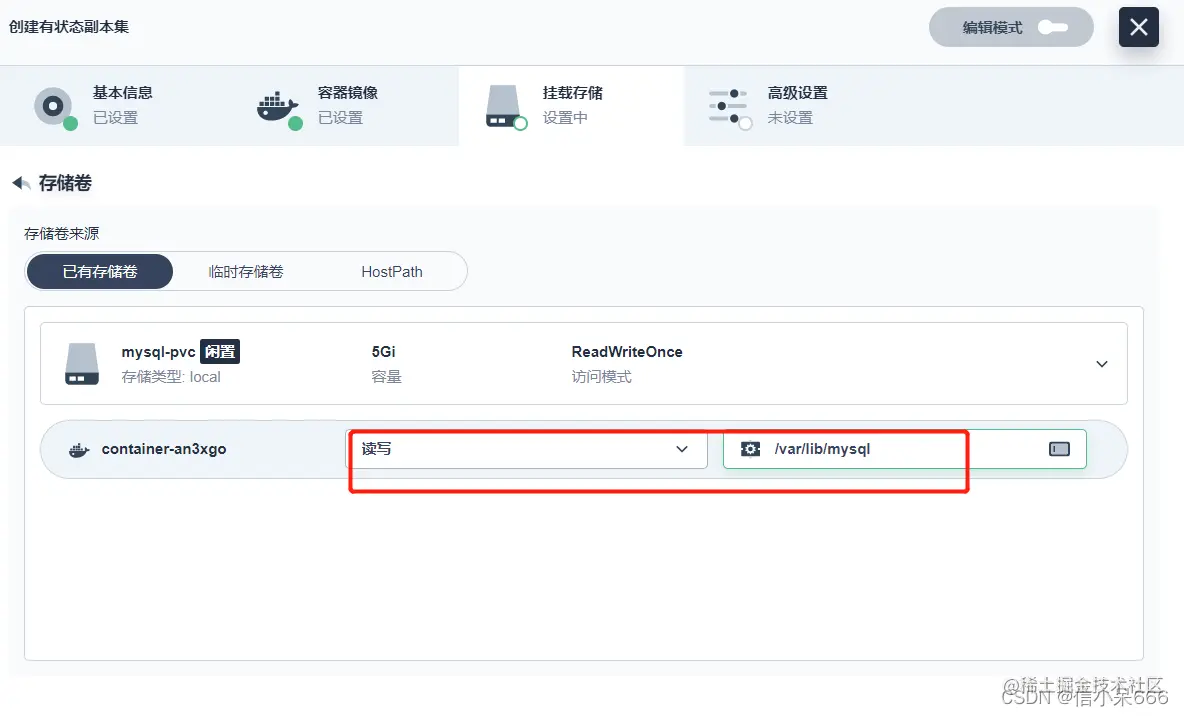
Task: Click the mysql-pvc disk icon
Action: [x=82, y=364]
